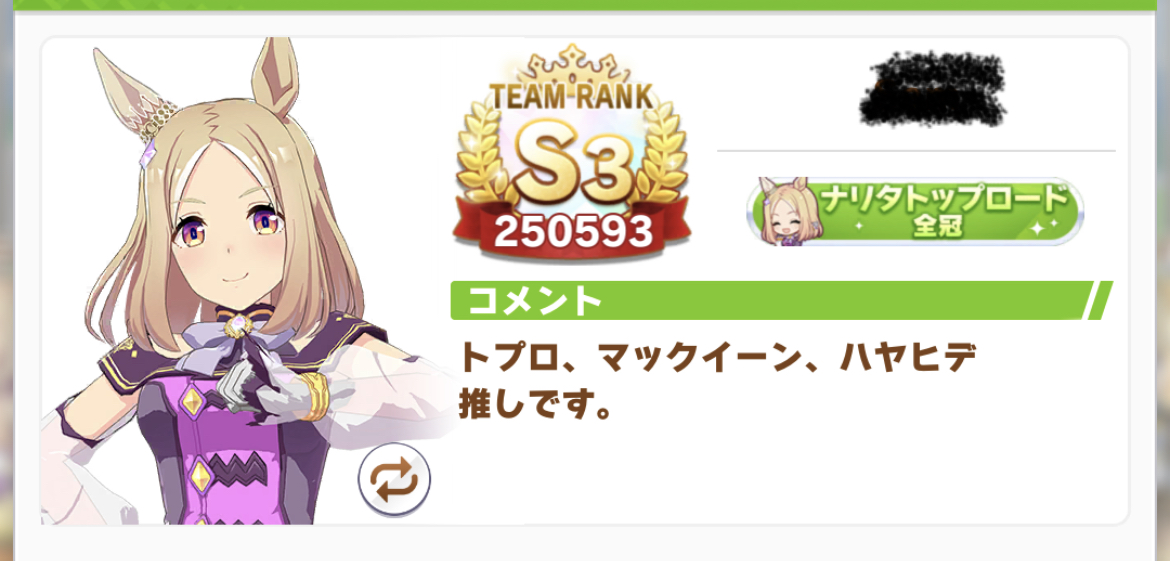This screenshot has height=561, width=1170.
Task: Select the red ribbon showing 250593 score
Action: click(572, 232)
